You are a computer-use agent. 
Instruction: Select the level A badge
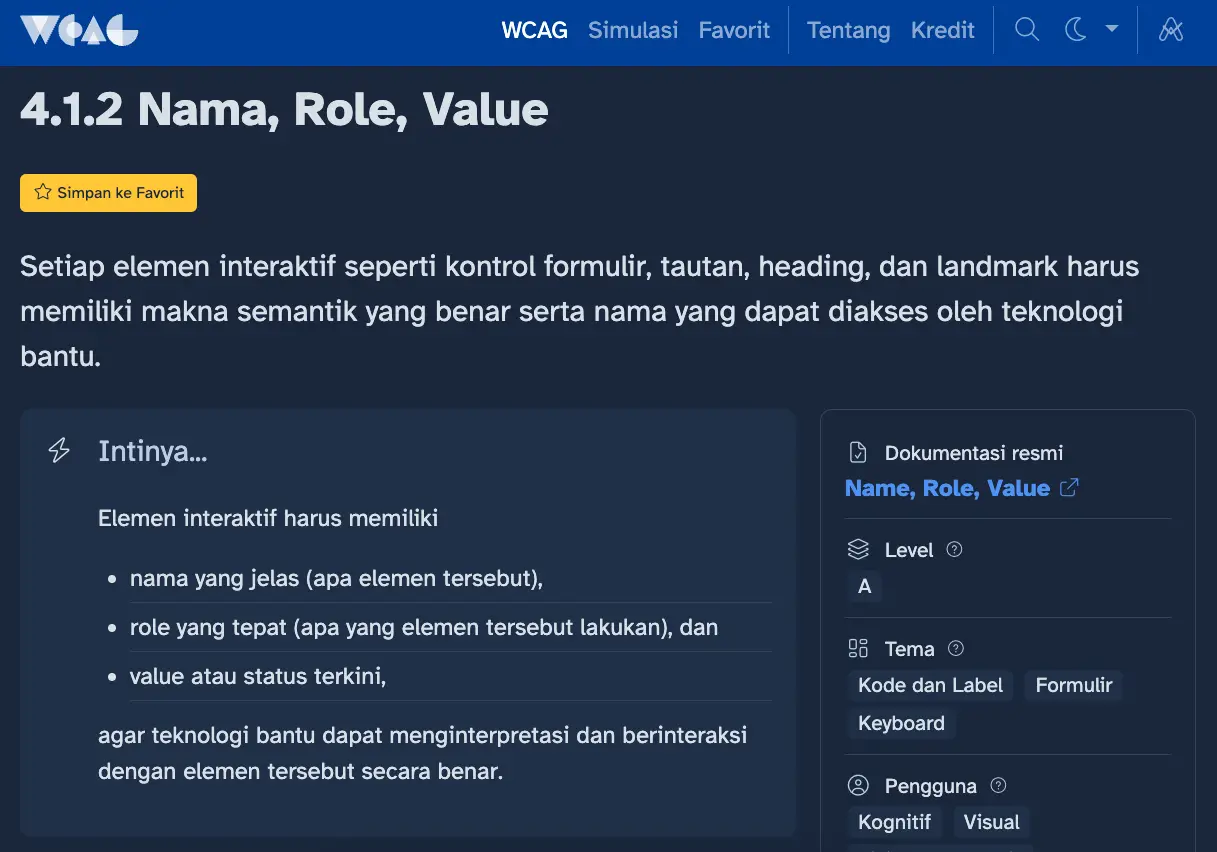[x=864, y=587]
